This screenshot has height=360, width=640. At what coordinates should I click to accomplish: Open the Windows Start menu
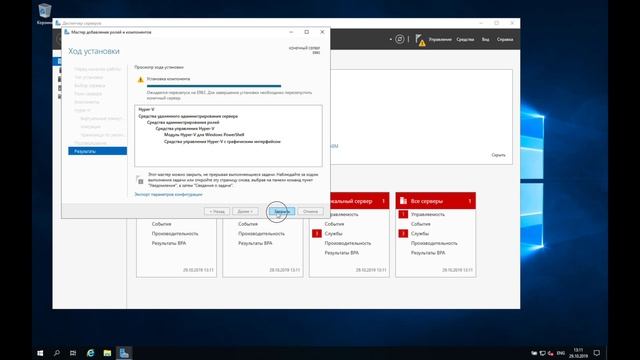point(40,353)
